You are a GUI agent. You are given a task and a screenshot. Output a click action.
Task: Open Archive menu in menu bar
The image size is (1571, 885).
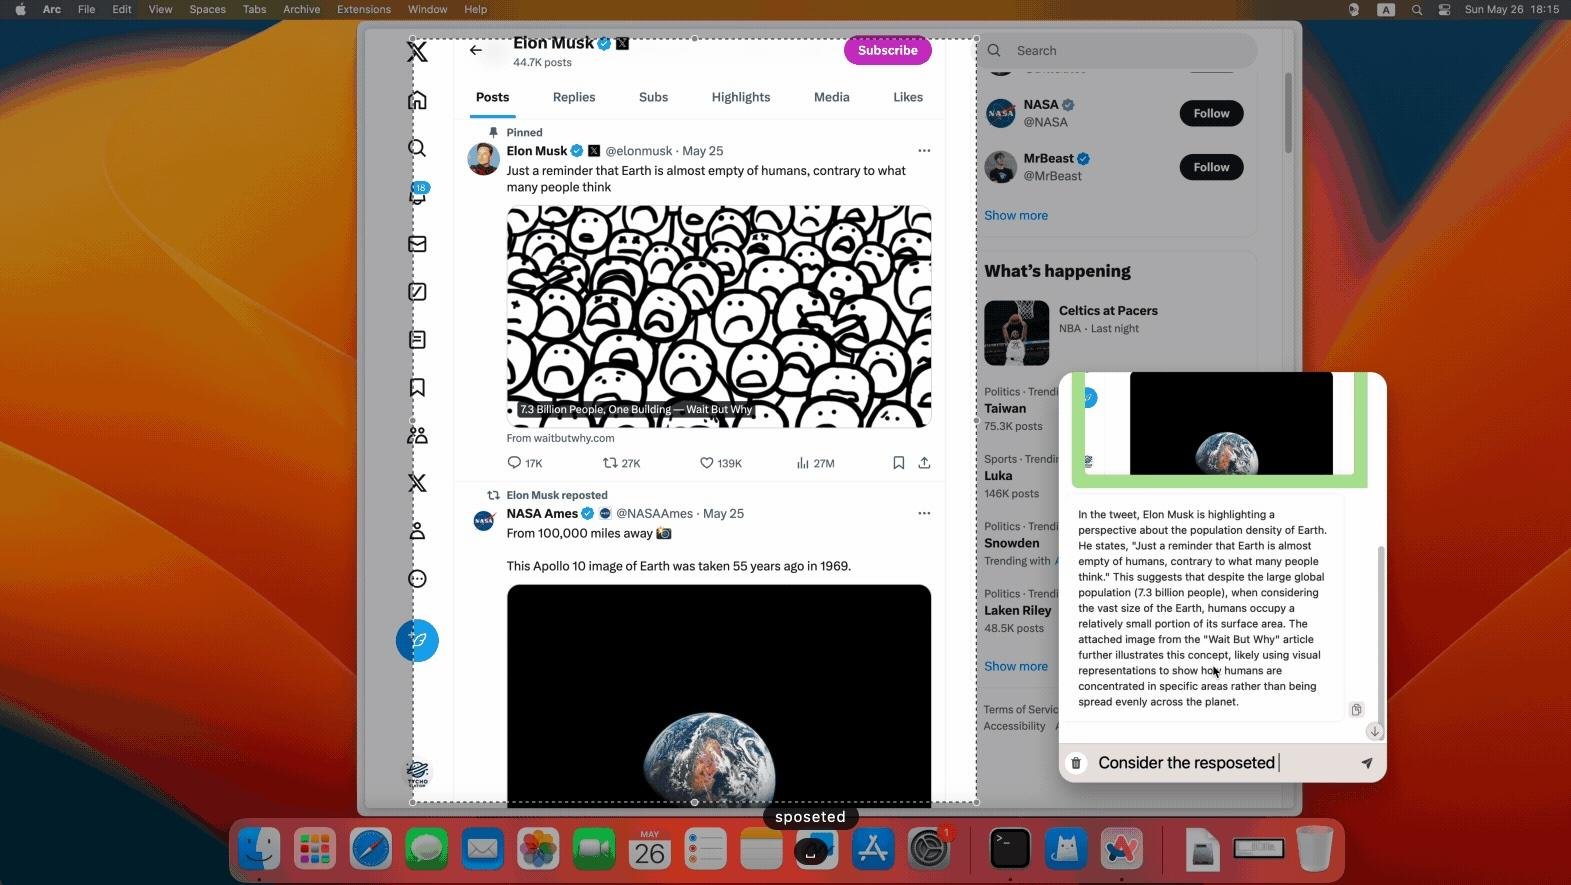pyautogui.click(x=301, y=9)
